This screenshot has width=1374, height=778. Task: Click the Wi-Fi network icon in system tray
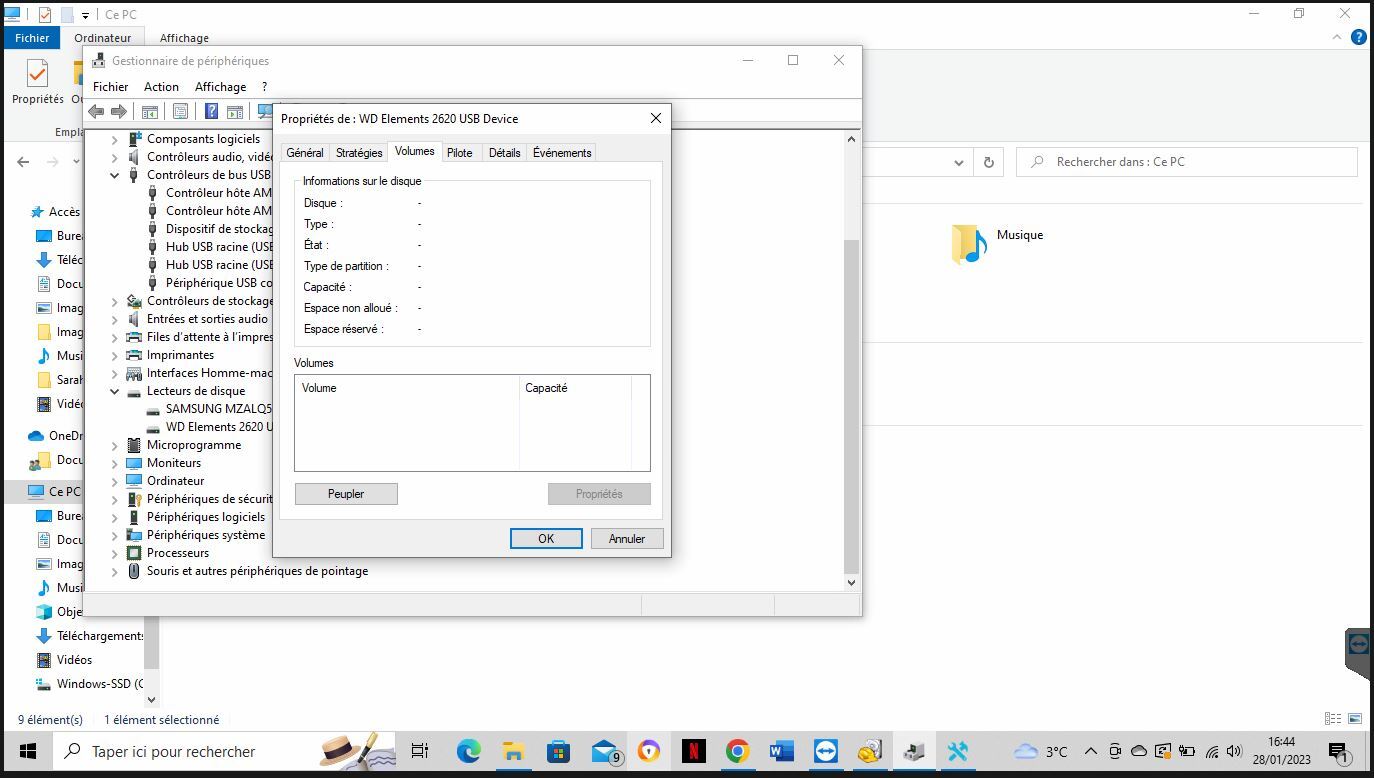pos(1211,751)
